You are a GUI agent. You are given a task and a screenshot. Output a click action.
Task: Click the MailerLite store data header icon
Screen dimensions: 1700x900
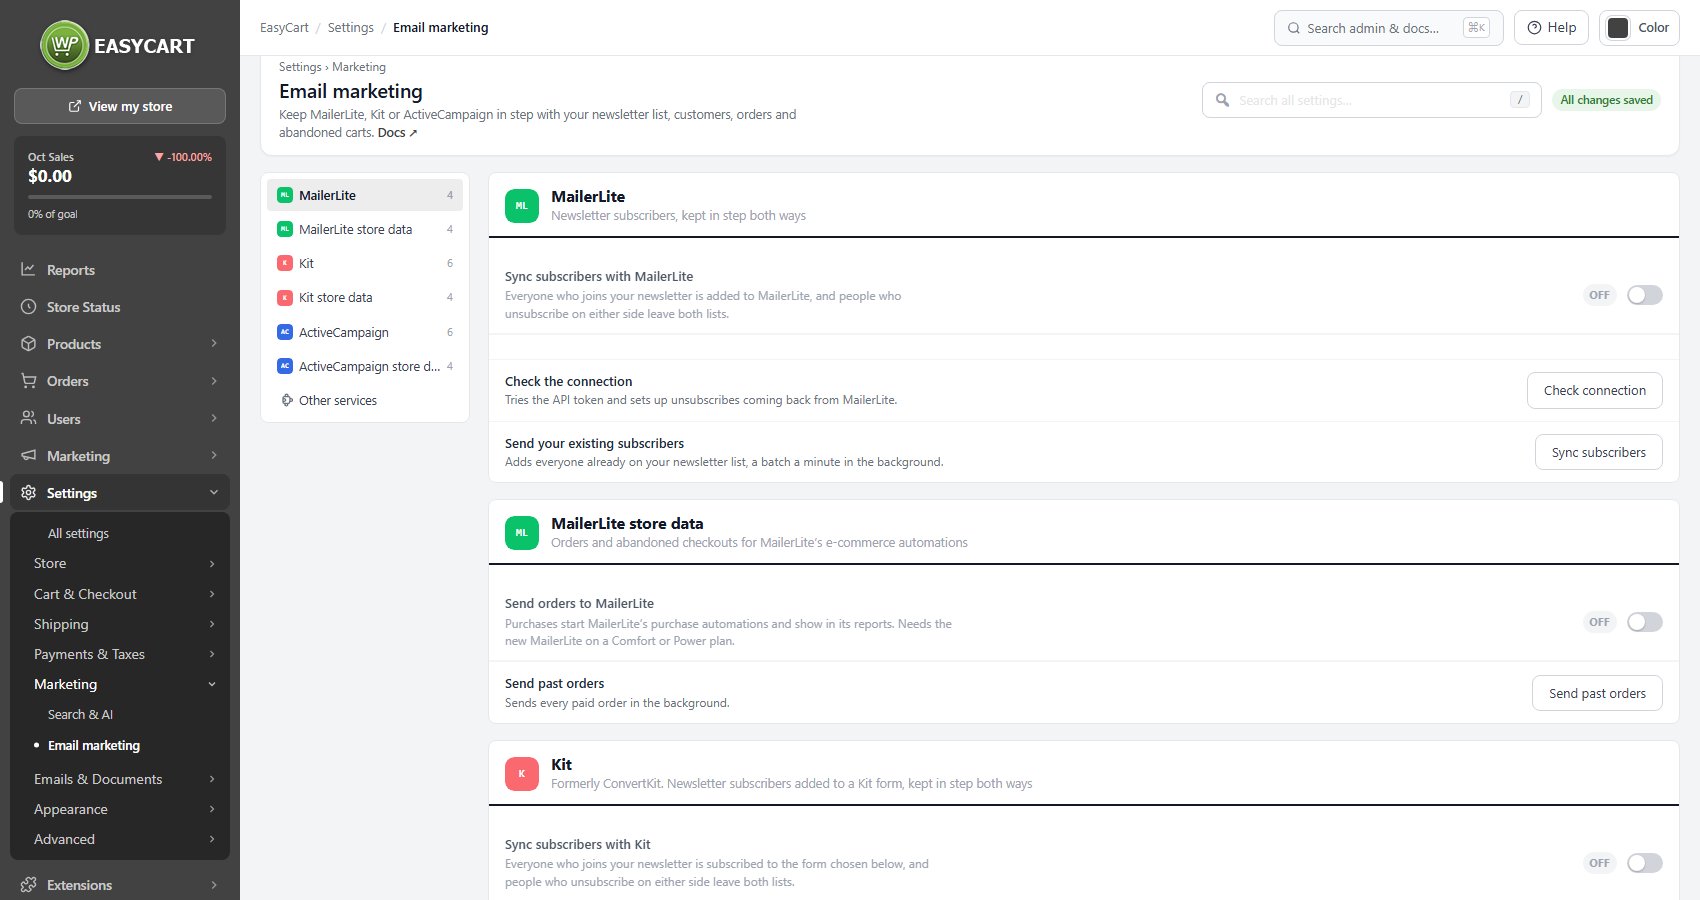(522, 533)
